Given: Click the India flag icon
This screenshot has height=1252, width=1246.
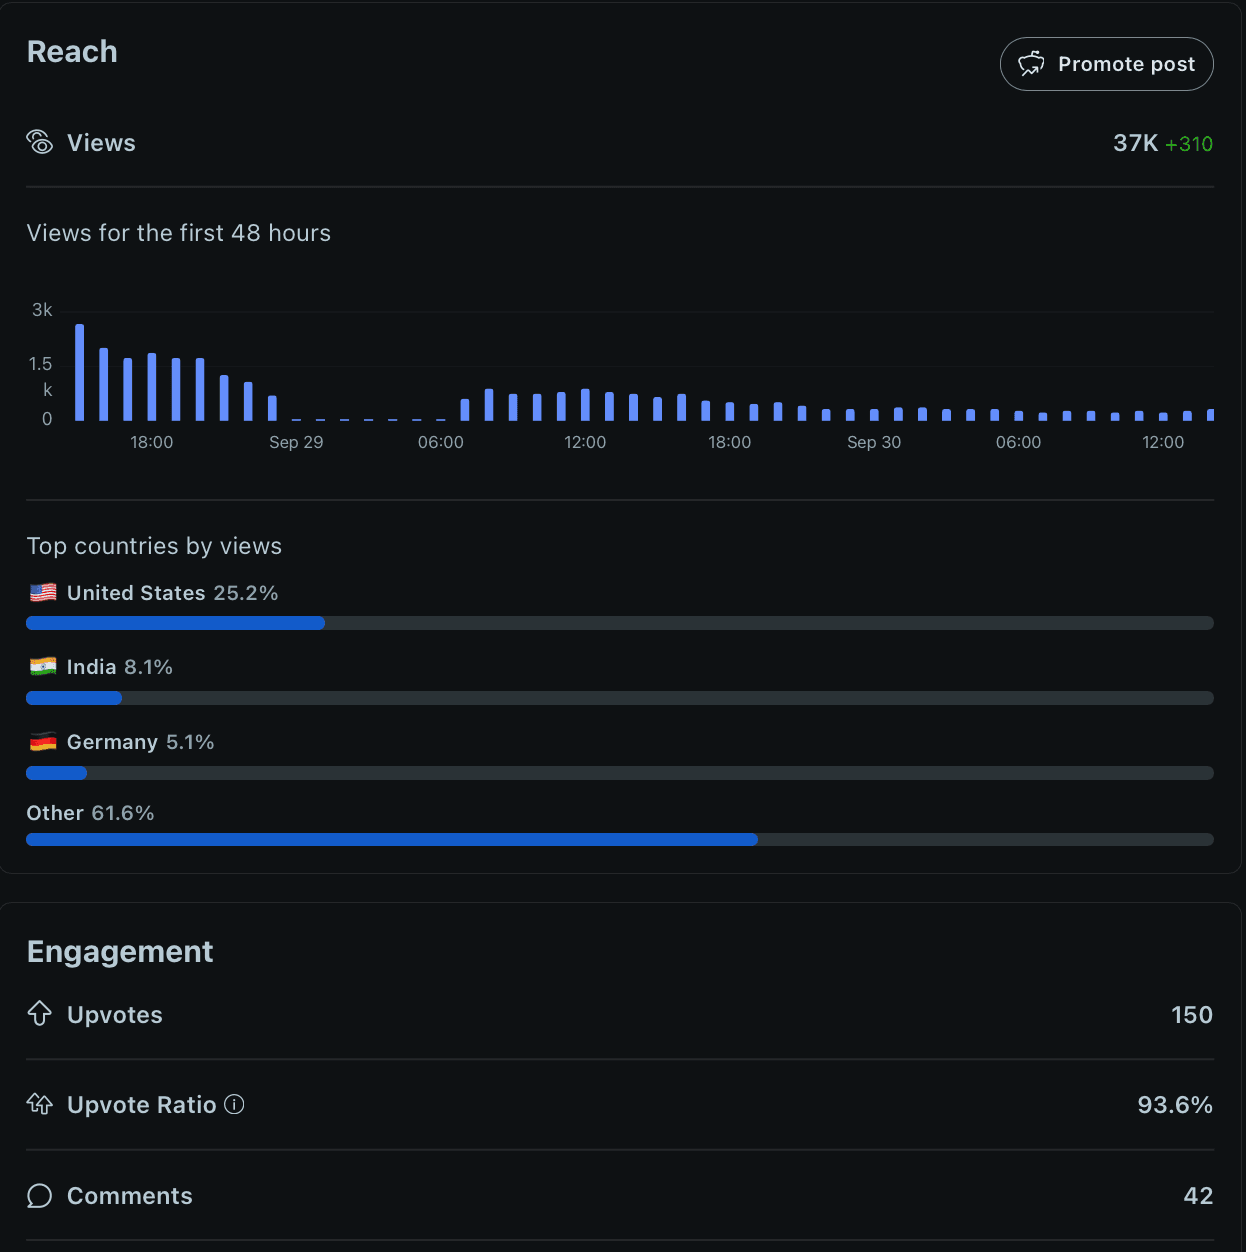Looking at the screenshot, I should (x=43, y=667).
